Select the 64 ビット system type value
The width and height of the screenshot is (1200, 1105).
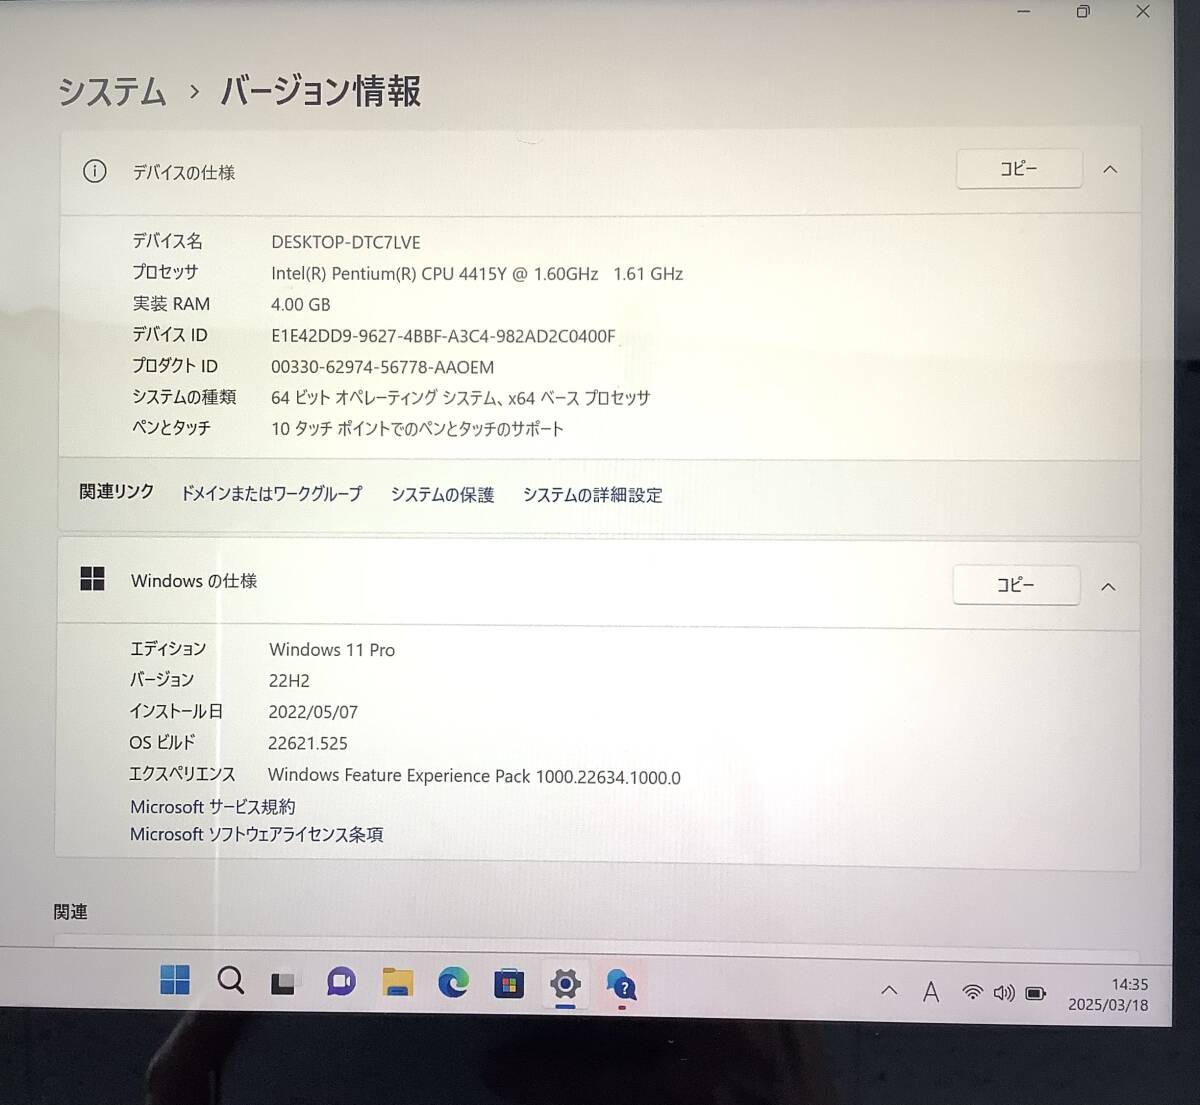pos(461,398)
